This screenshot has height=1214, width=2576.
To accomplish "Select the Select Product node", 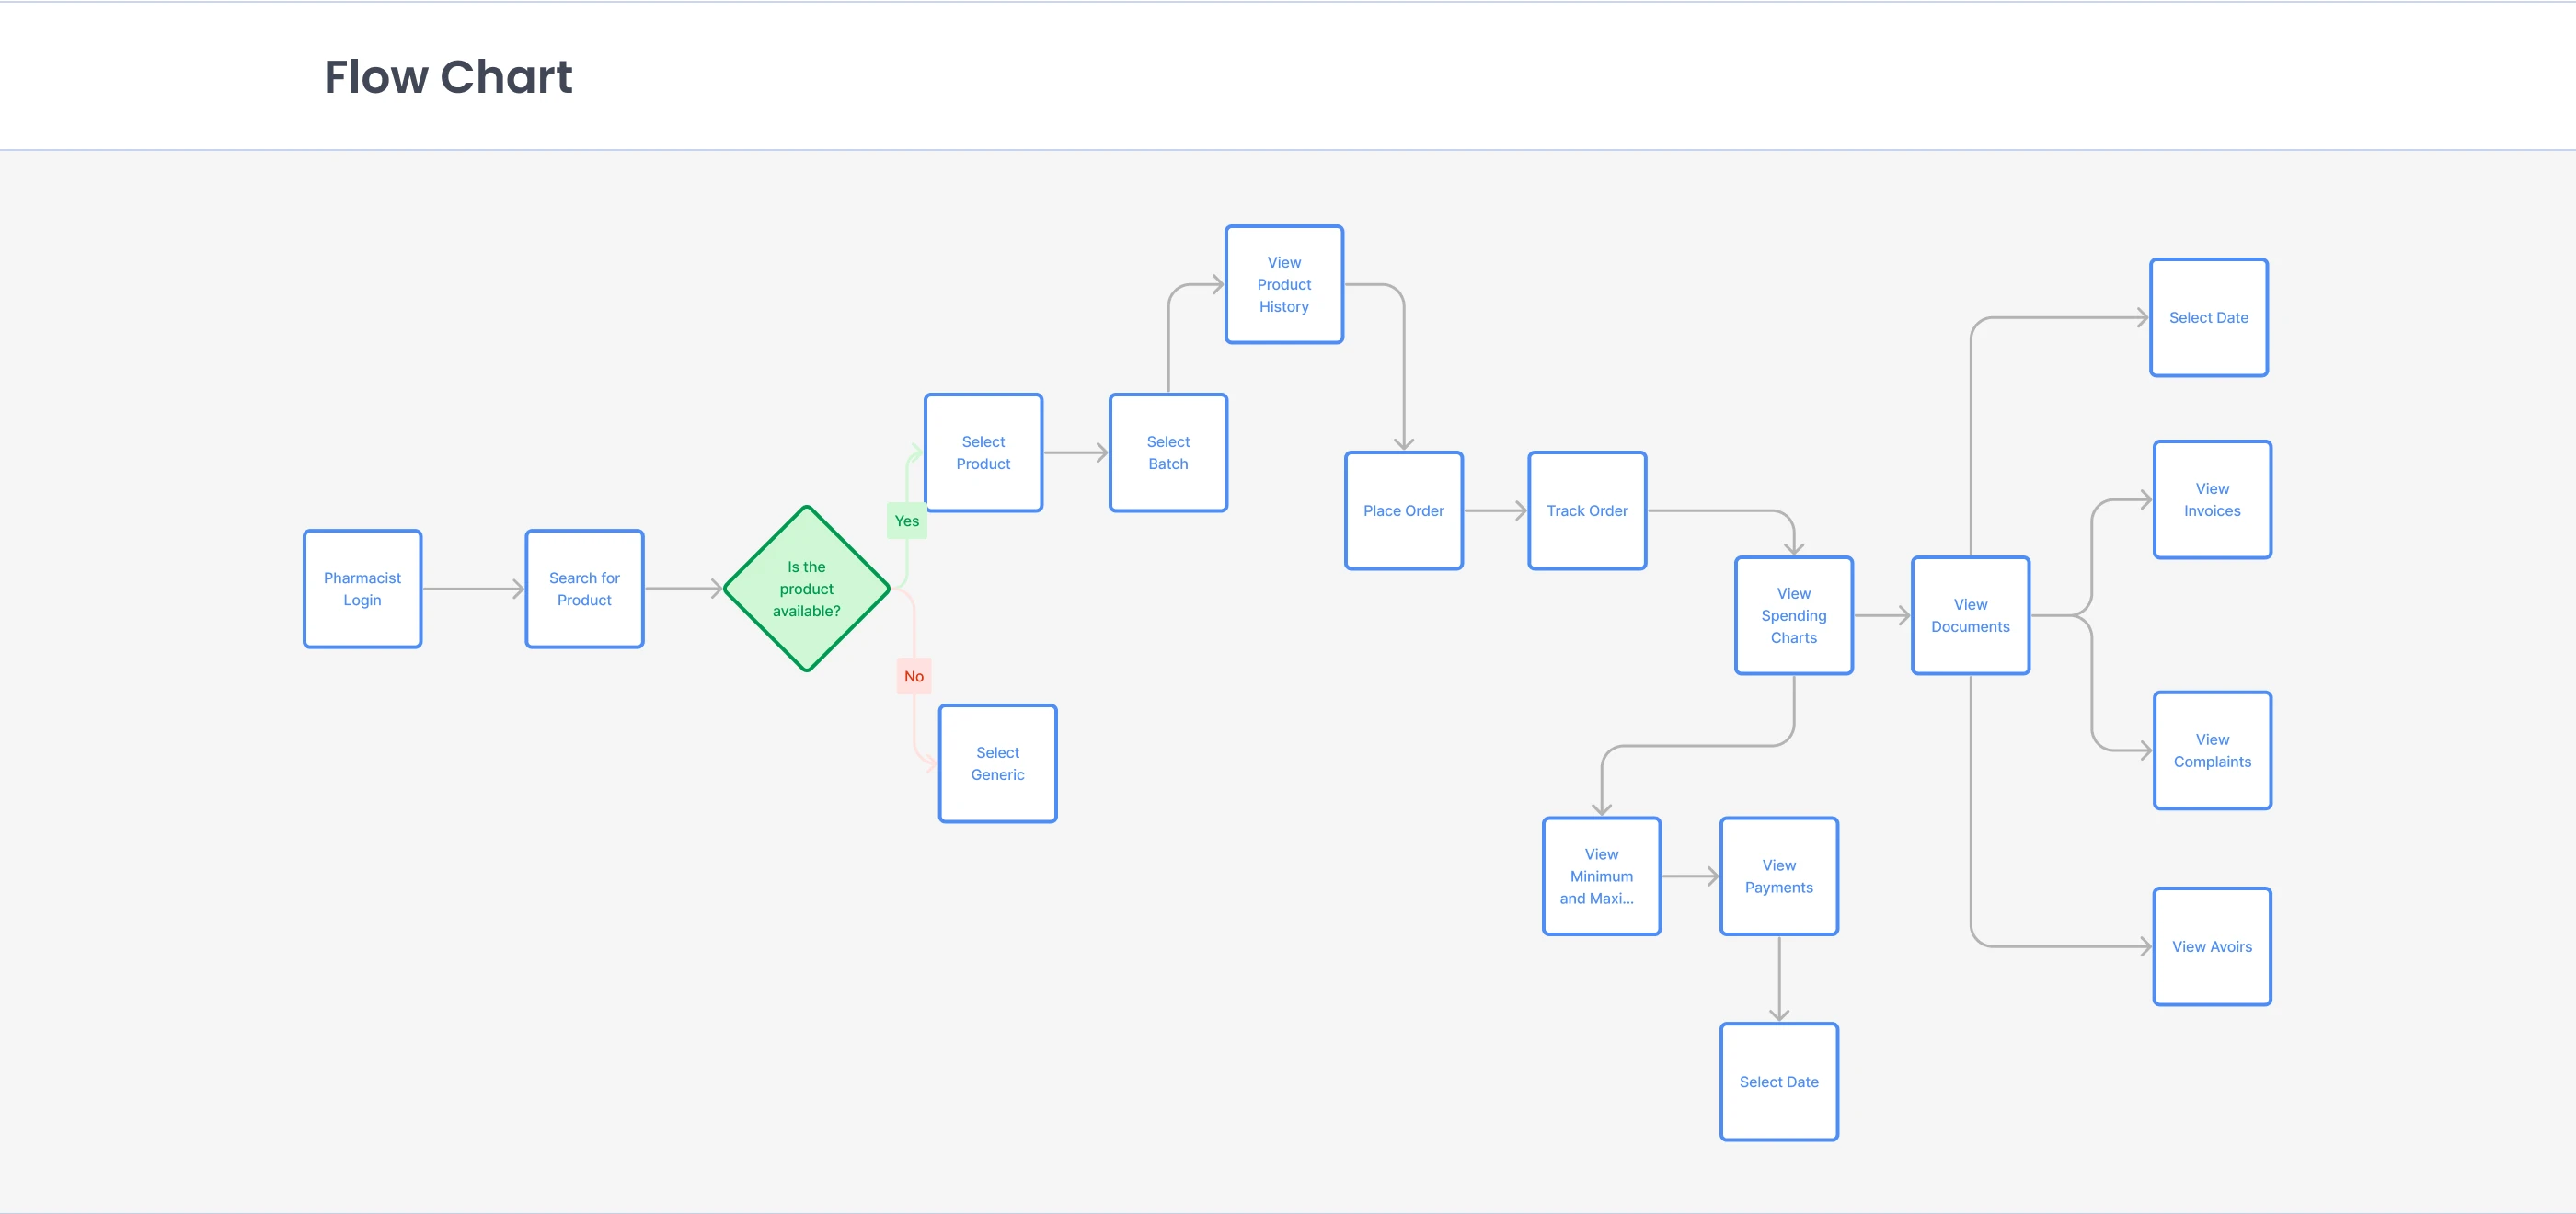I will click(983, 453).
